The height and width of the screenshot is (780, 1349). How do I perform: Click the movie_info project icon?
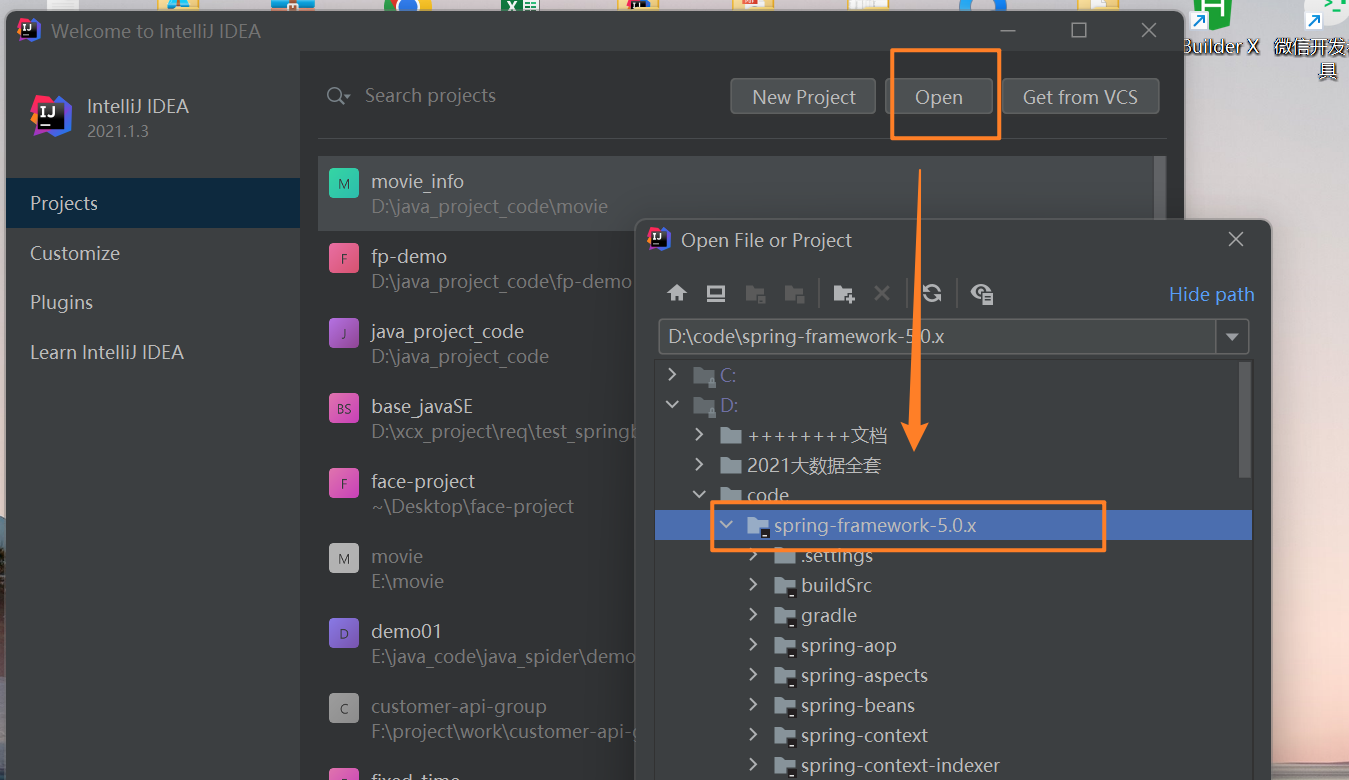point(344,183)
